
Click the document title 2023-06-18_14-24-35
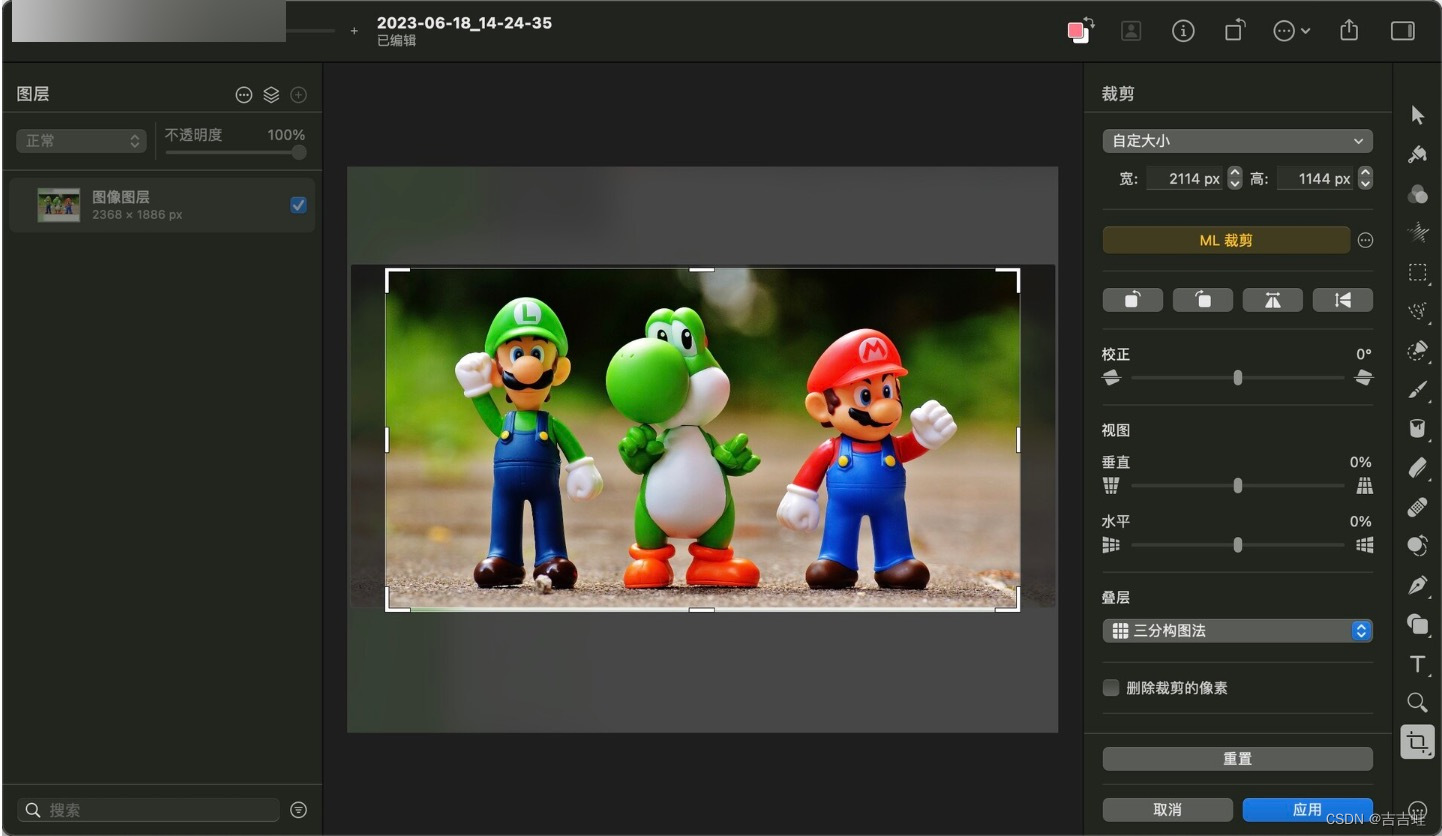coord(464,23)
